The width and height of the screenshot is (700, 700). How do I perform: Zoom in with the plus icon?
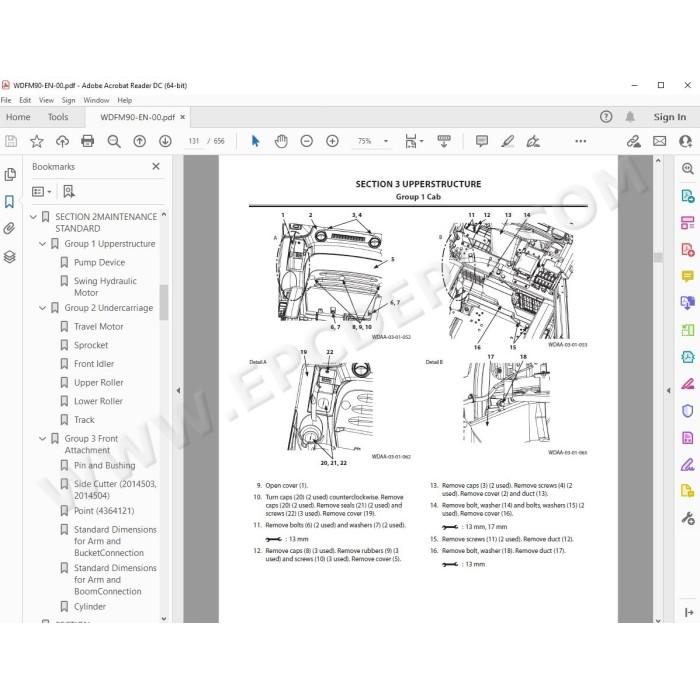pyautogui.click(x=332, y=142)
